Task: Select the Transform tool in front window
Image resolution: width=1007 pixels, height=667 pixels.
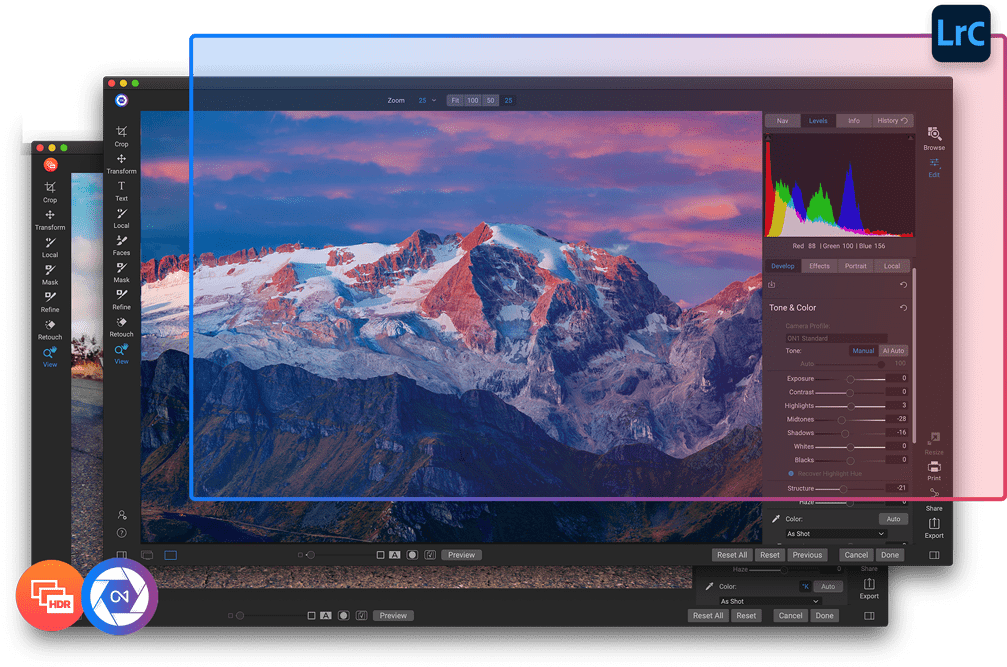Action: [121, 164]
